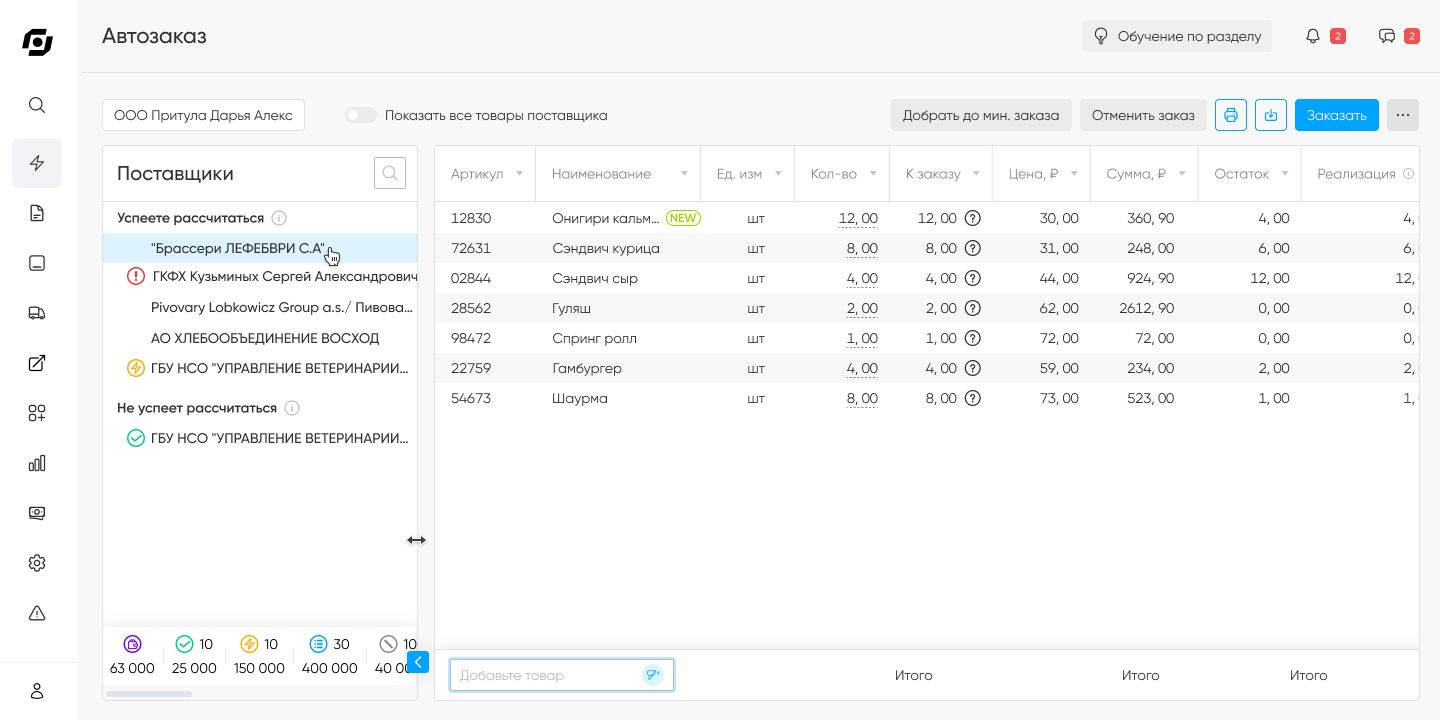The width and height of the screenshot is (1440, 720).
Task: Click the blue list status icon
Action: (x=318, y=644)
